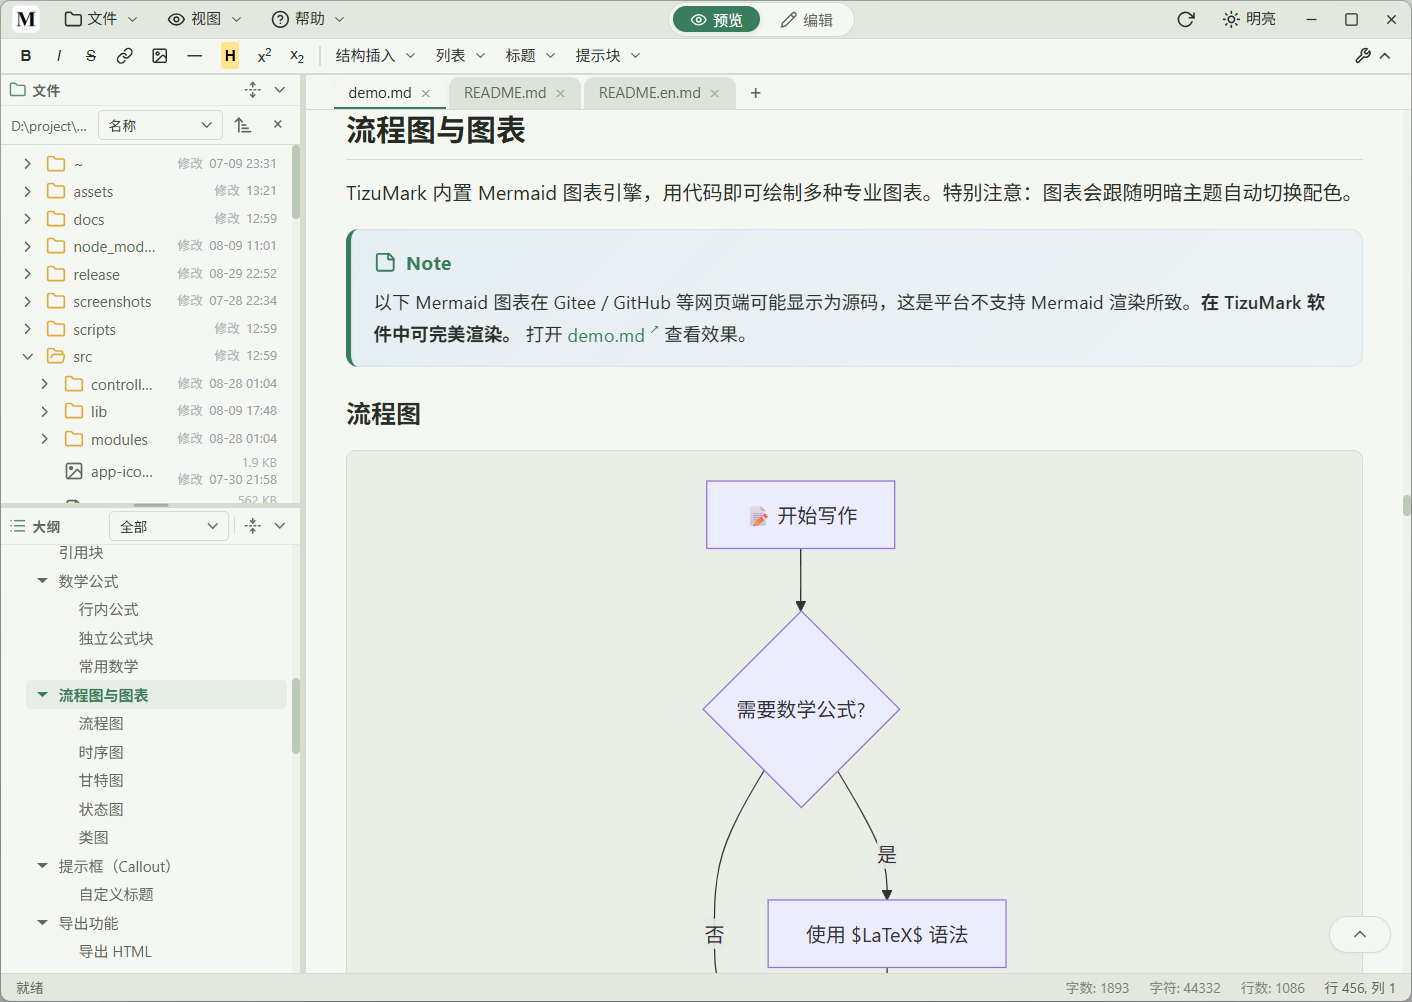The image size is (1412, 1002).
Task: Apply italic formatting icon
Action: coord(59,56)
